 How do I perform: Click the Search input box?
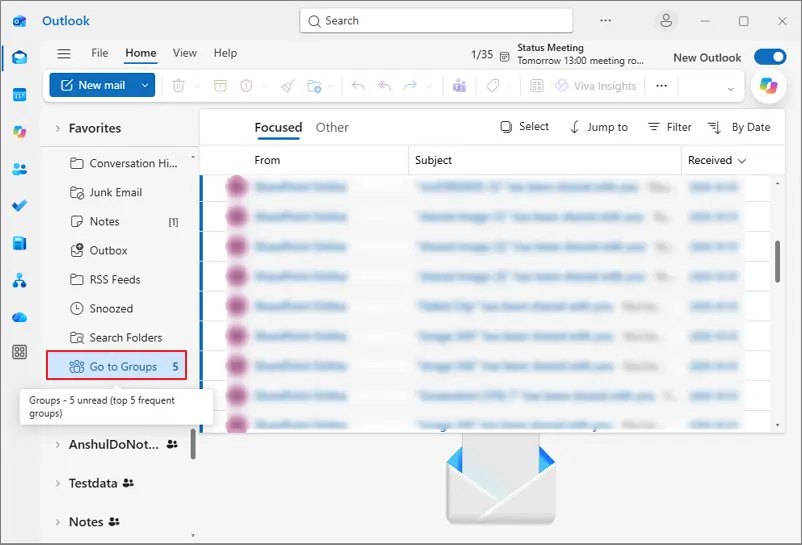coord(436,21)
